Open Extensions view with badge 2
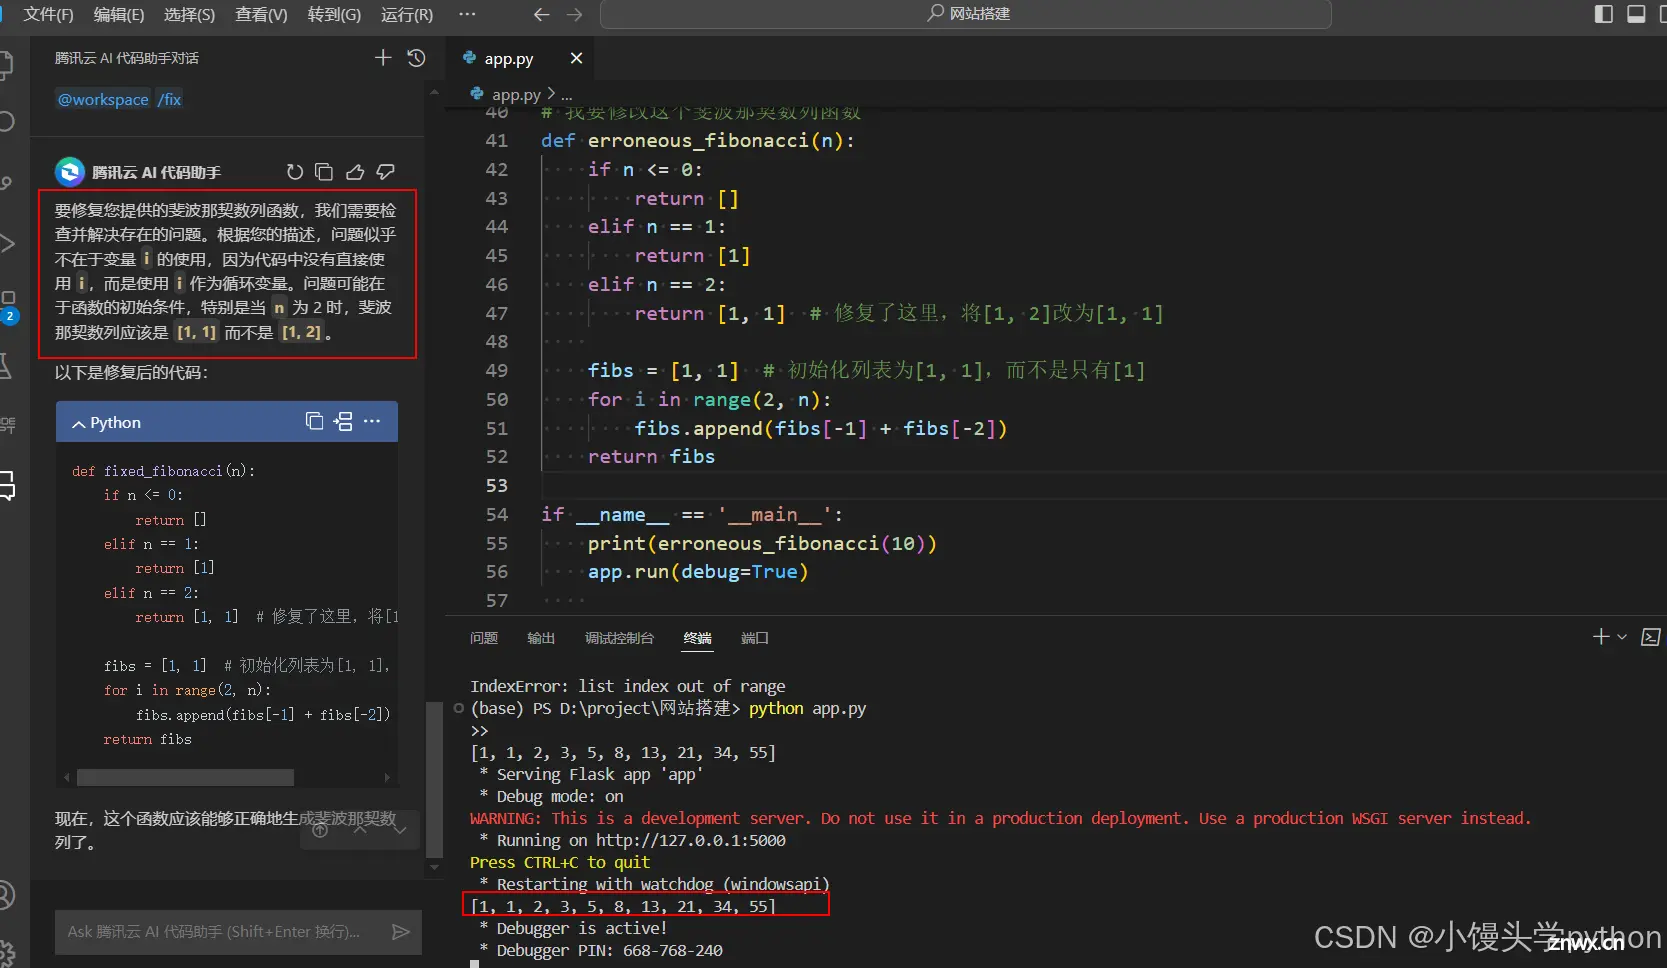This screenshot has height=968, width=1667. (8, 306)
